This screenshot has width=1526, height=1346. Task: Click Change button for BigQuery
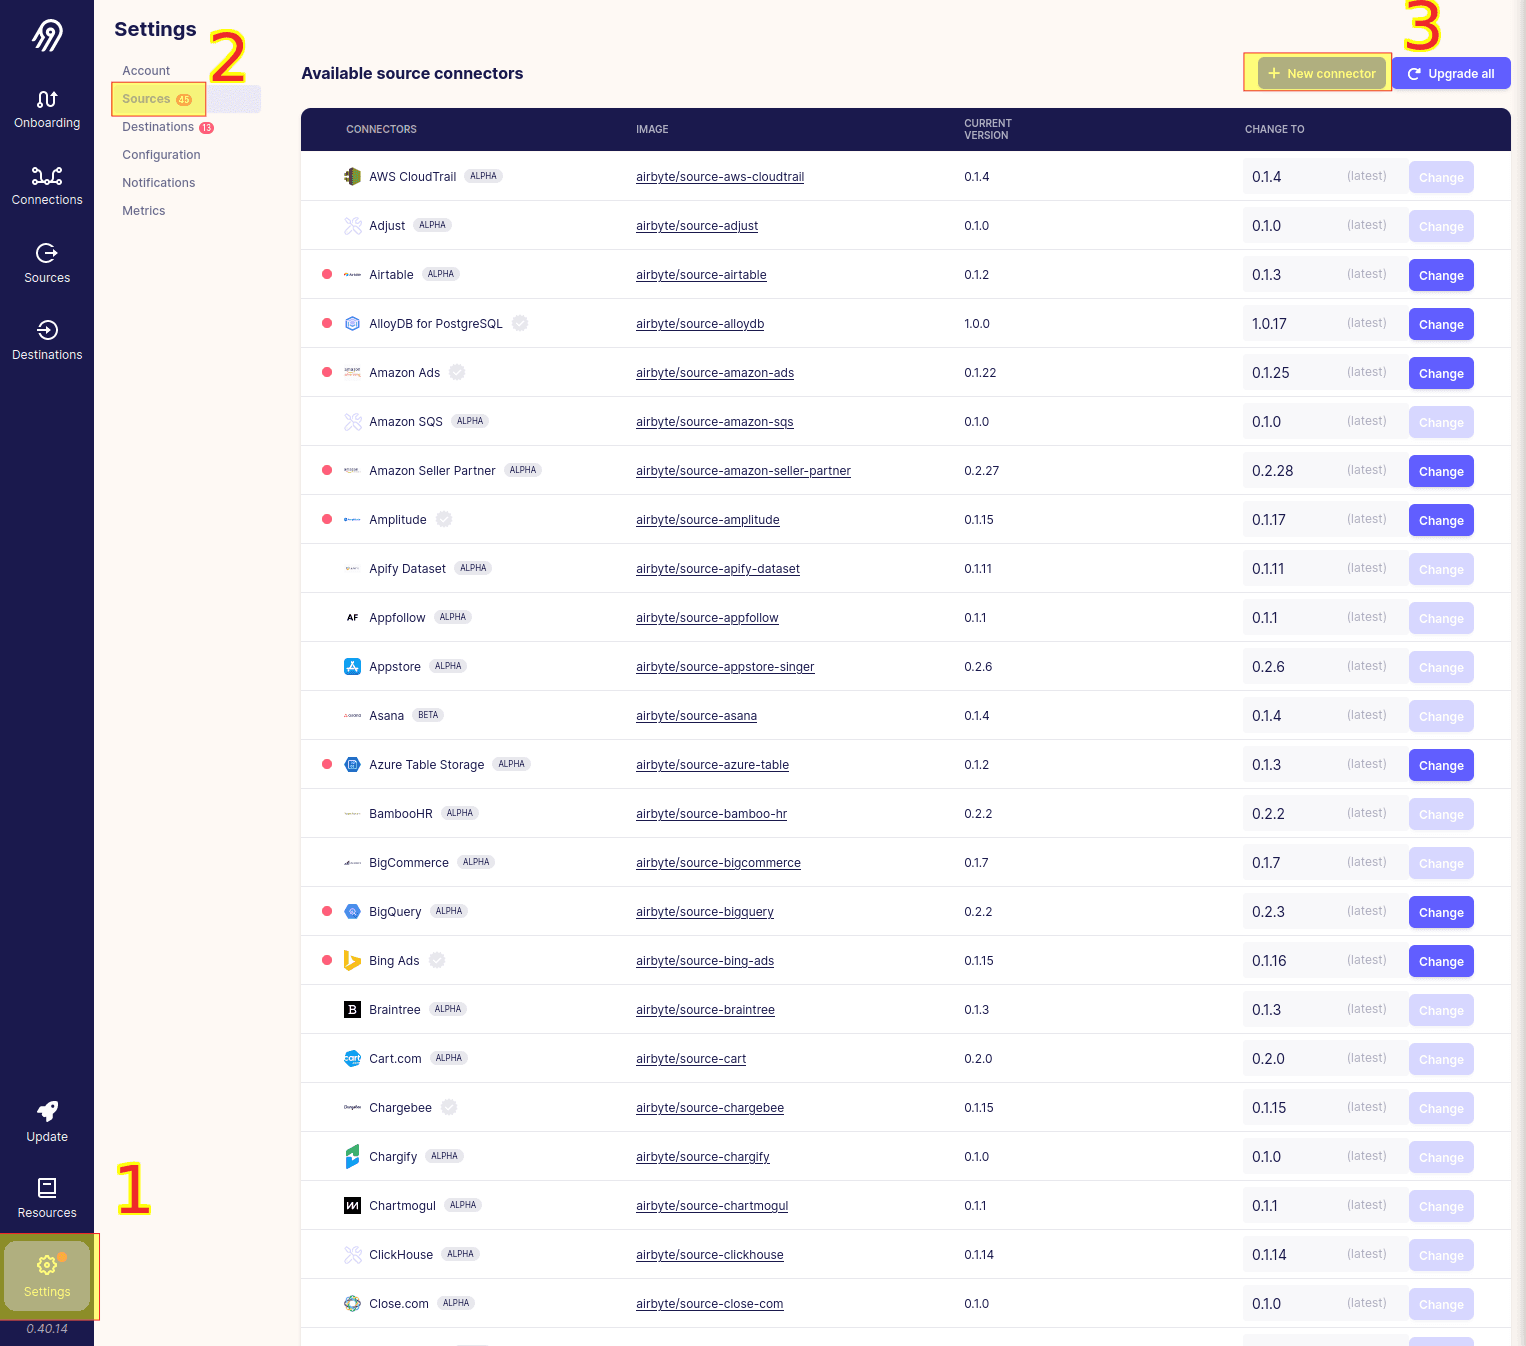point(1441,912)
